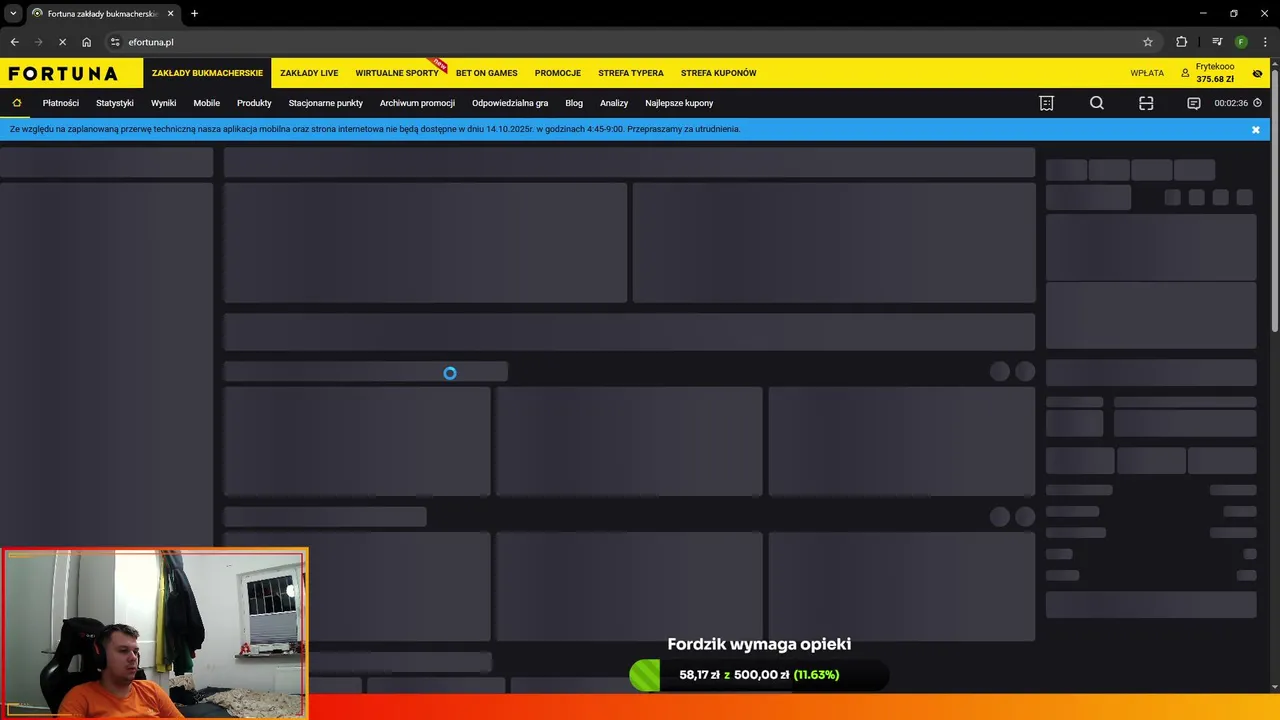The width and height of the screenshot is (1280, 720).
Task: Open Bet On Games section
Action: pos(486,73)
